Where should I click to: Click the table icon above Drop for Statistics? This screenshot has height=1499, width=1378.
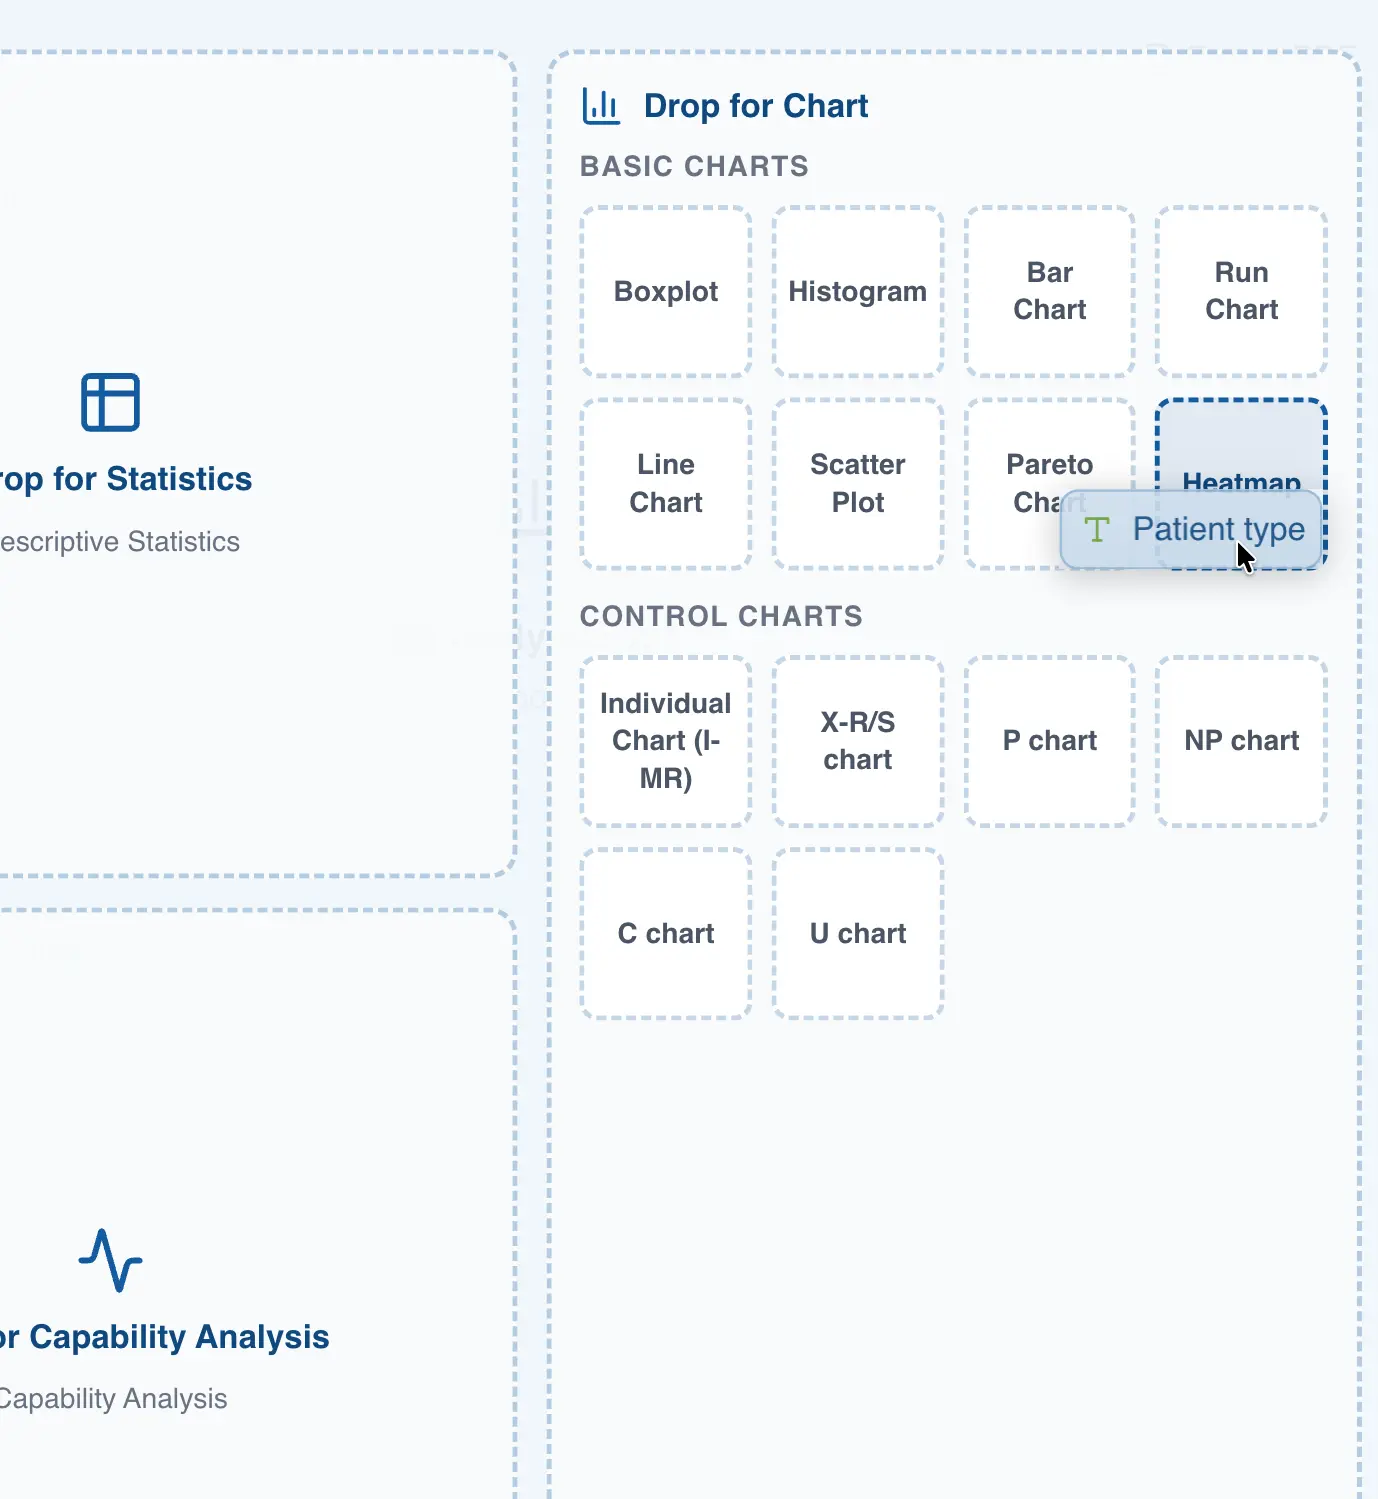click(110, 402)
